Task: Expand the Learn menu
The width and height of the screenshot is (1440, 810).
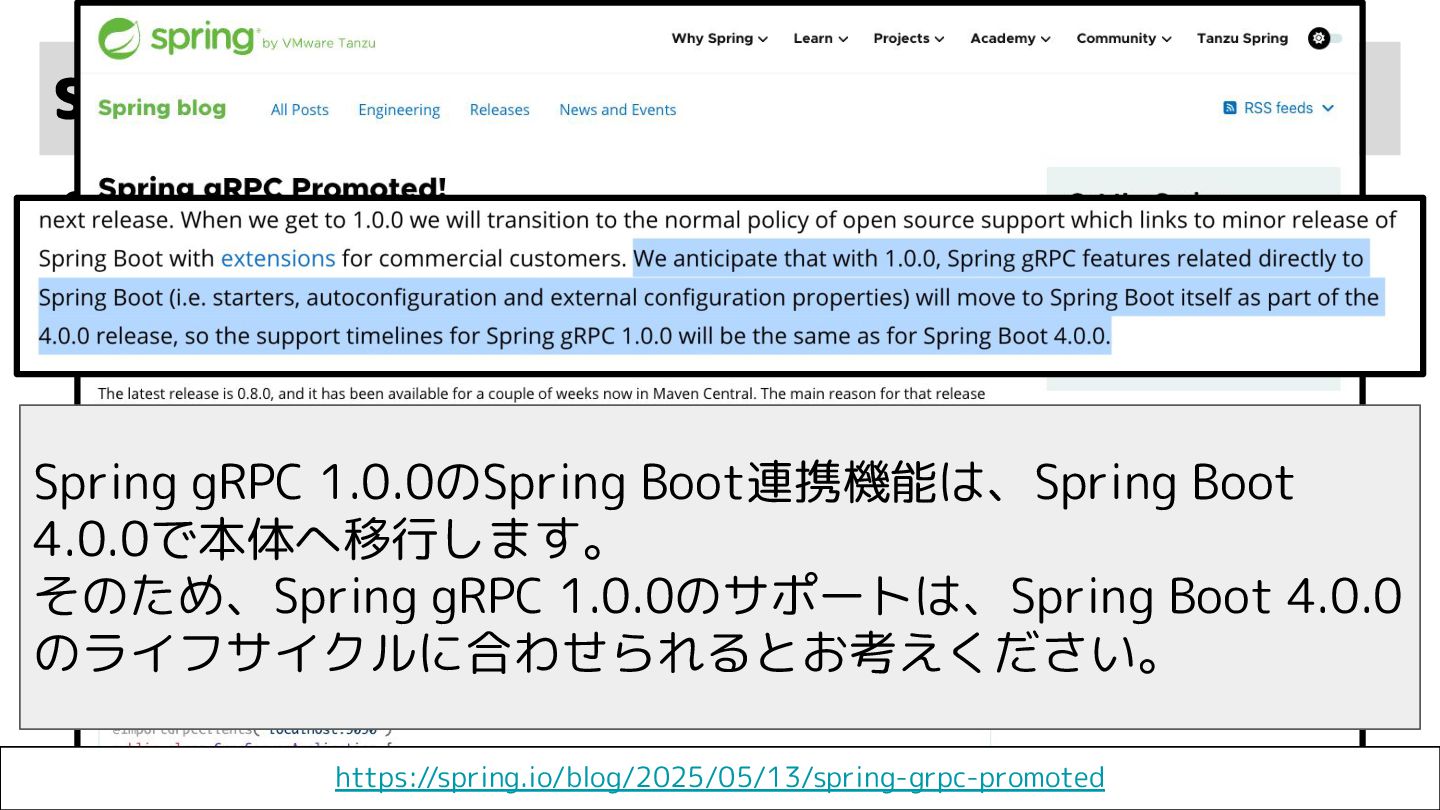Action: coord(820,38)
